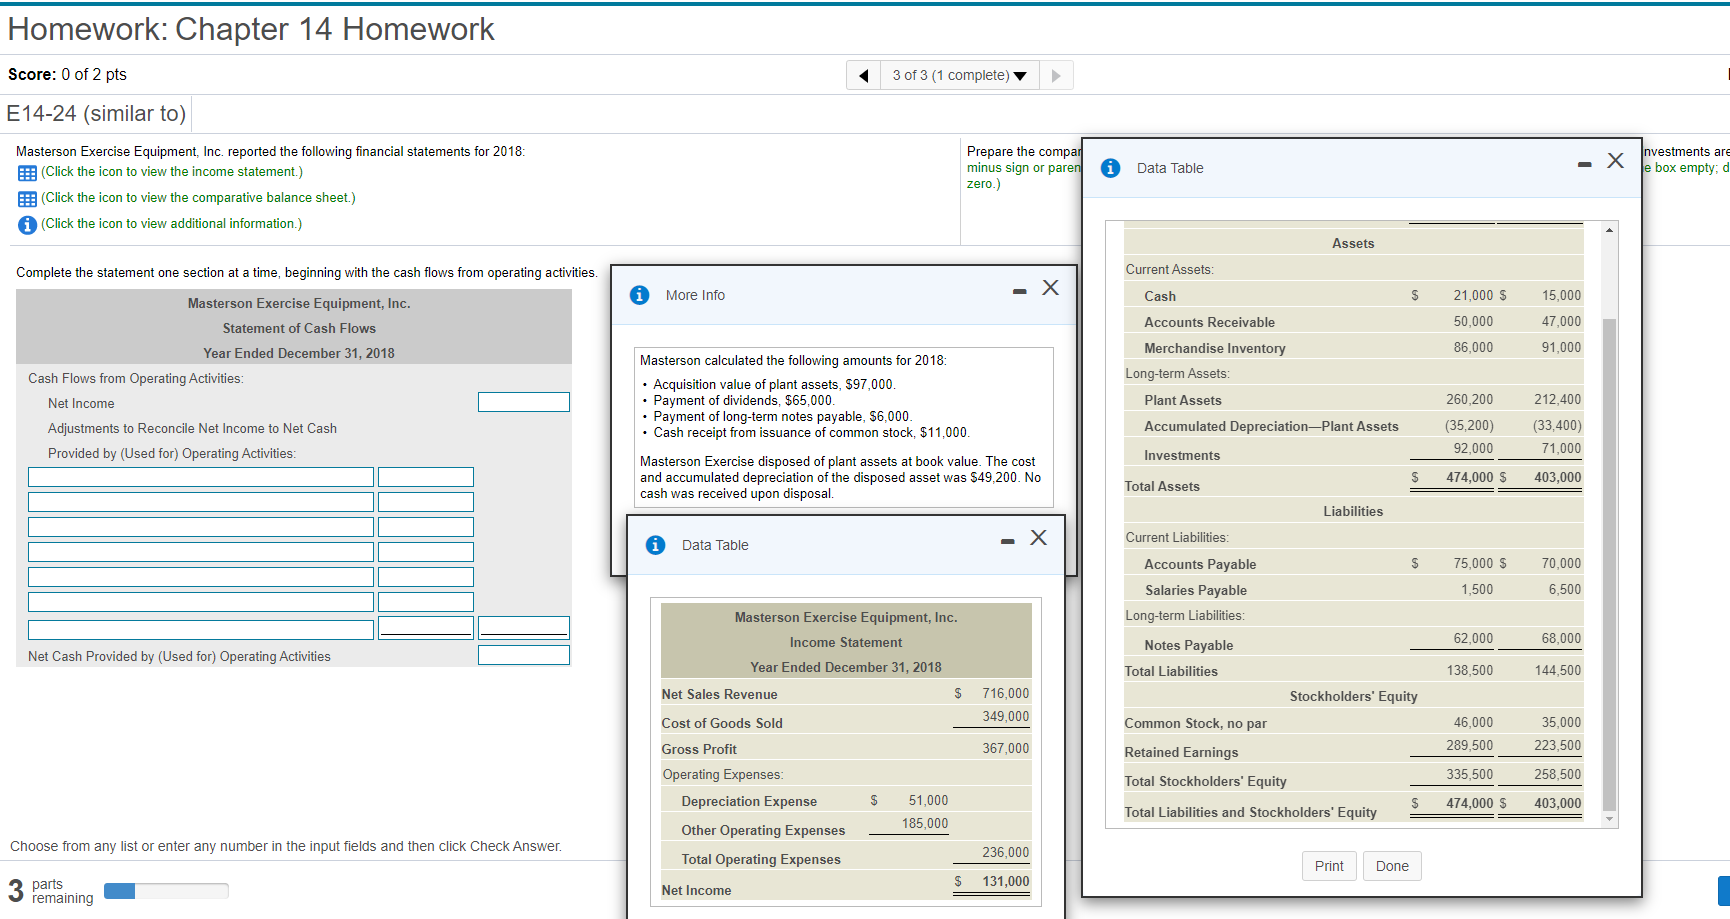Open the additional information info icon
Viewport: 1730px width, 919px height.
(x=28, y=225)
